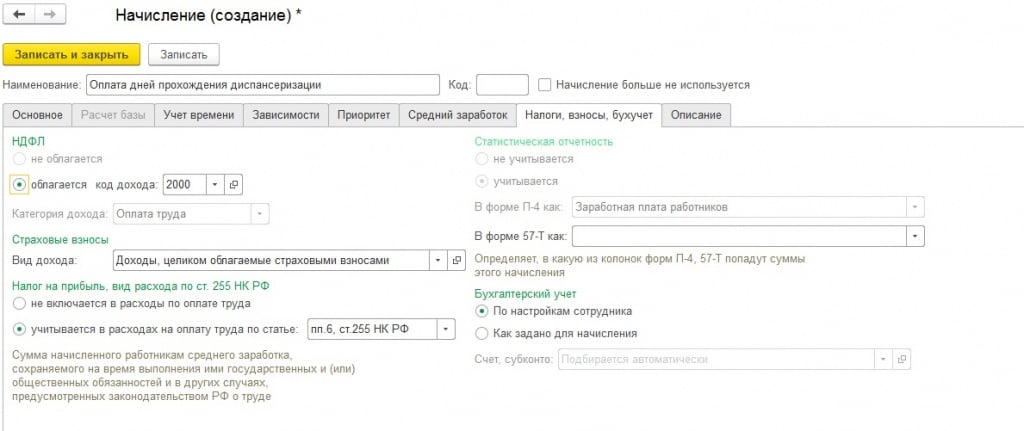The image size is (1024, 431).
Task: Open selection form for Вид дохода
Action: point(457,260)
